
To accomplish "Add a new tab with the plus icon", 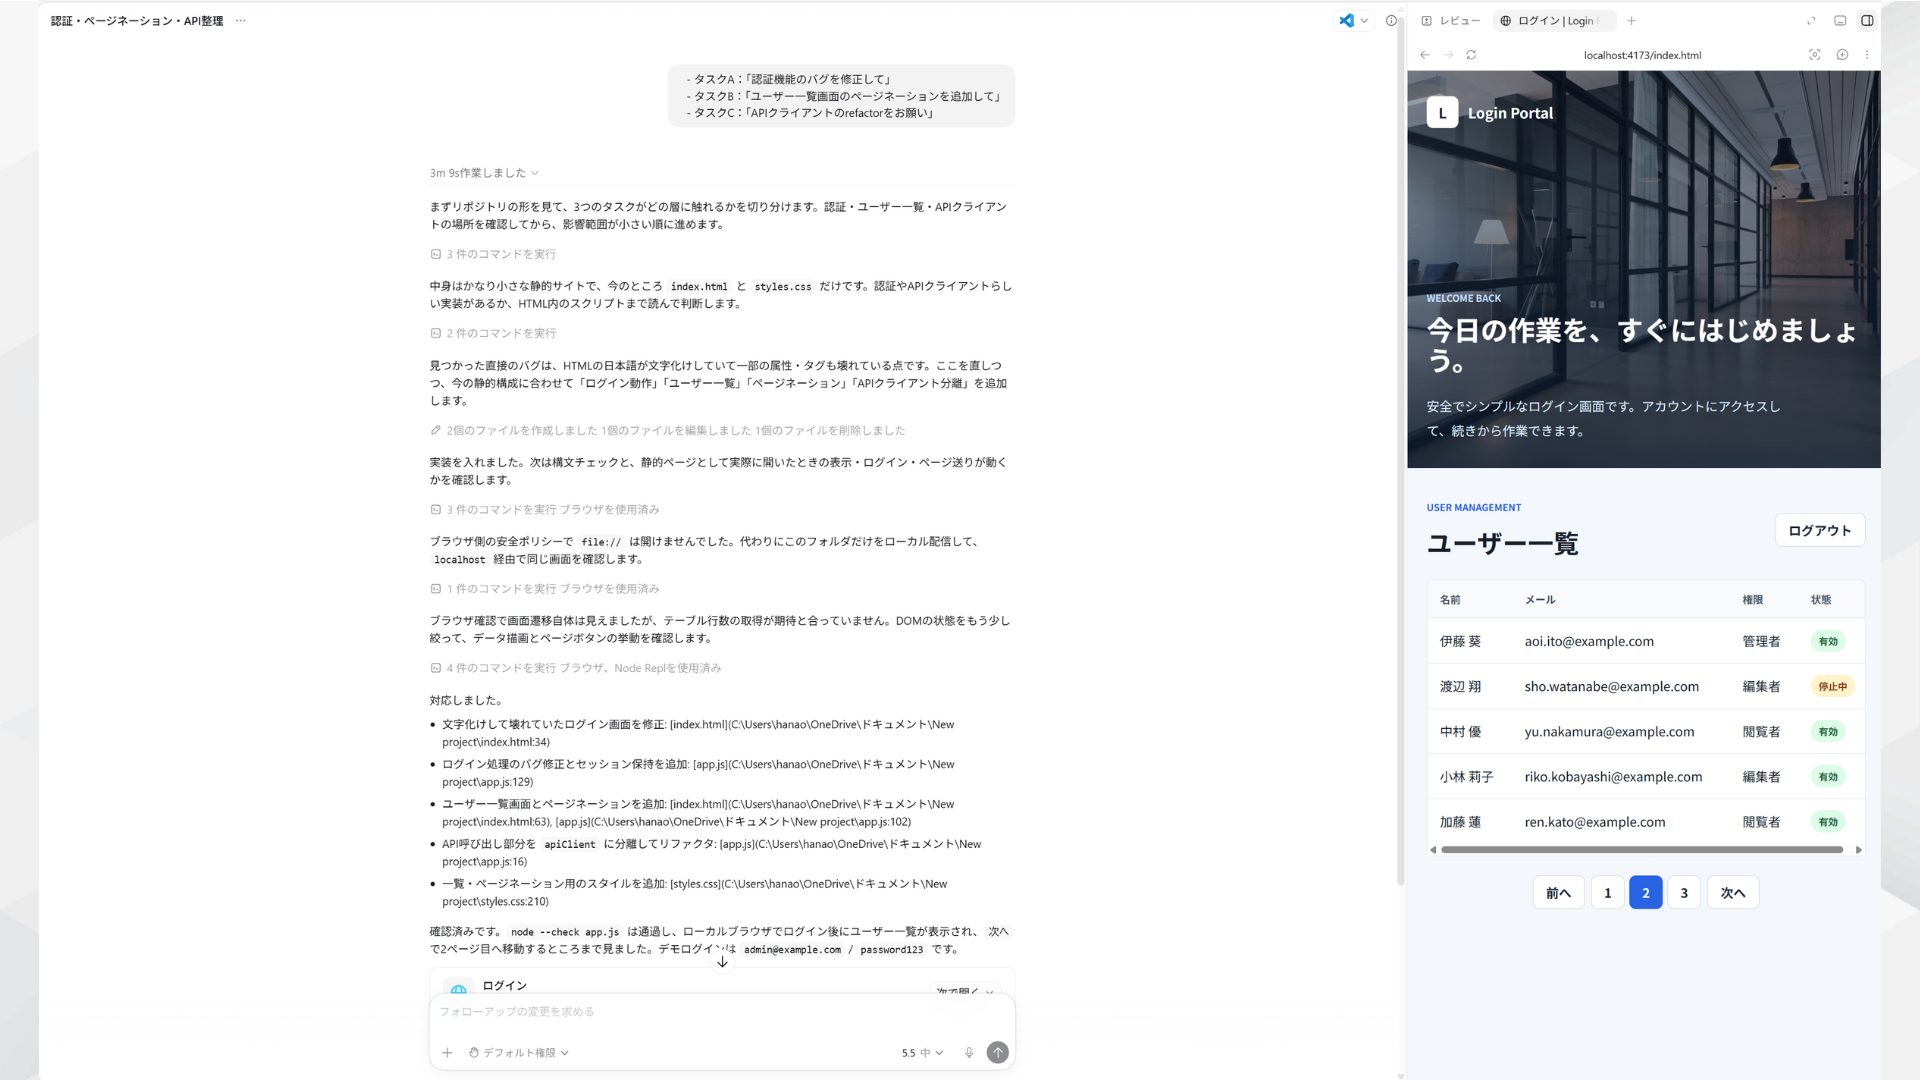I will click(x=1631, y=20).
